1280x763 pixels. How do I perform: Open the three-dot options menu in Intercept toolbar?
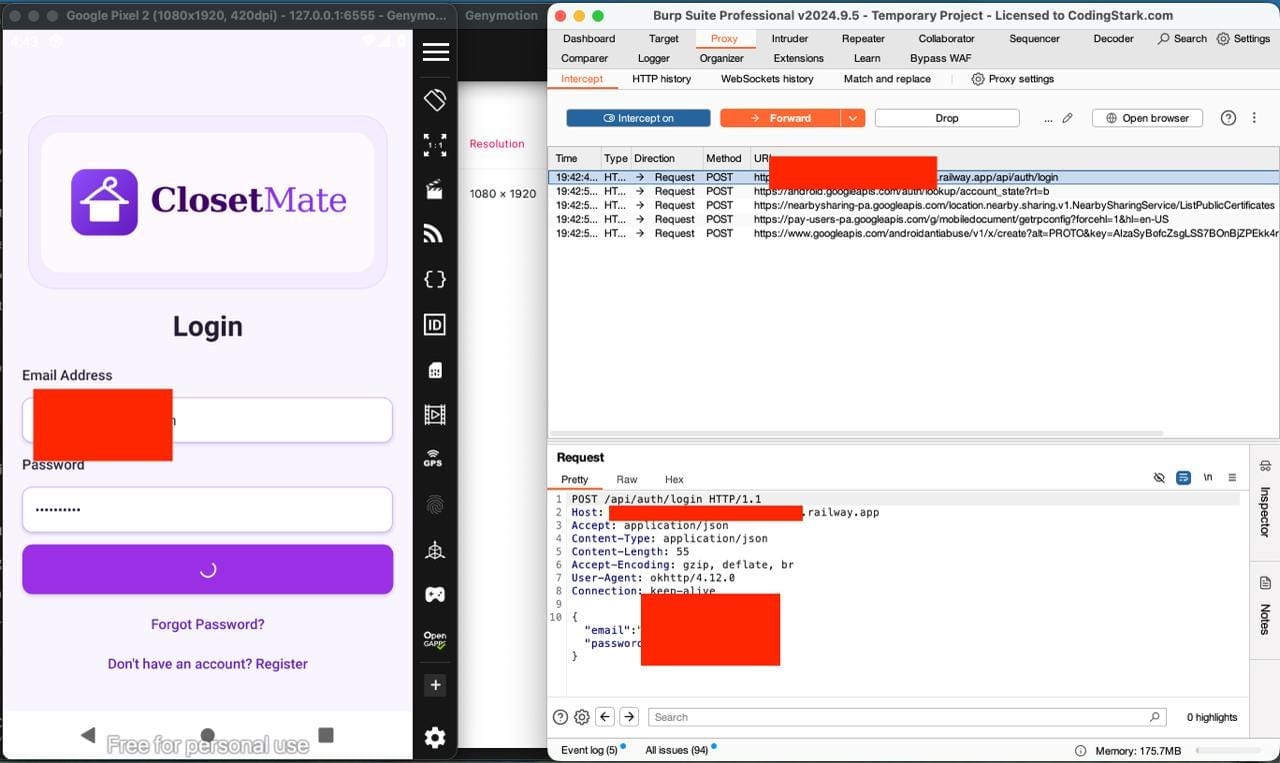click(1254, 118)
